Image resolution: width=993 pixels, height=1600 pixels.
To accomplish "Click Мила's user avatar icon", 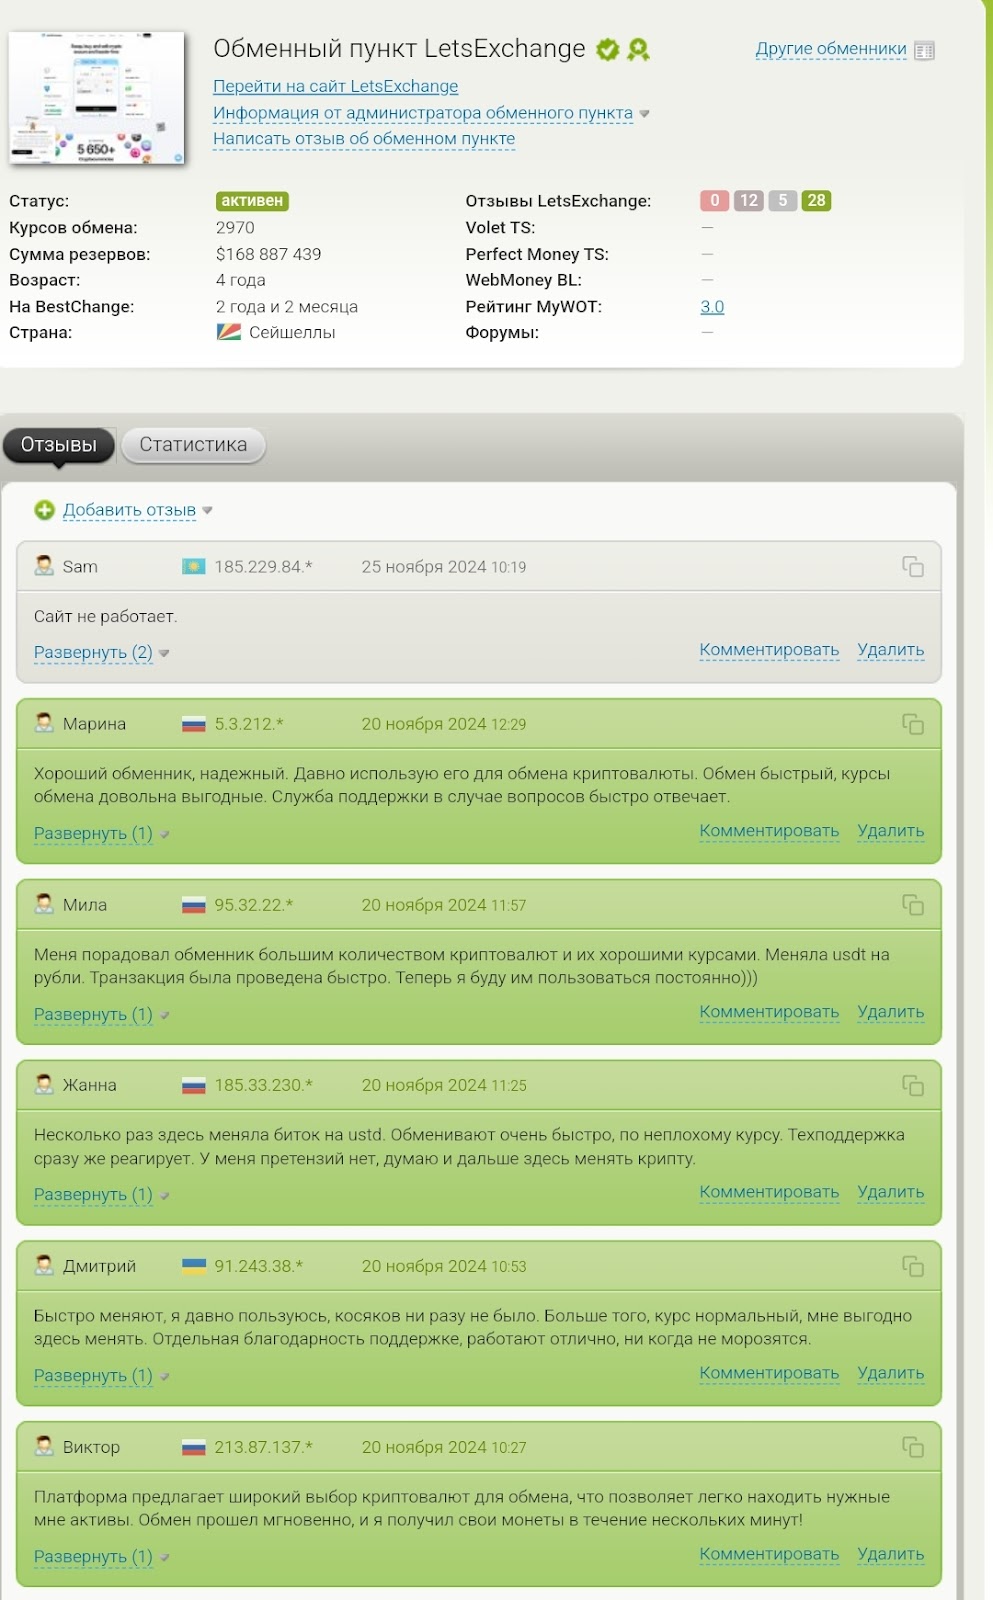I will [44, 904].
